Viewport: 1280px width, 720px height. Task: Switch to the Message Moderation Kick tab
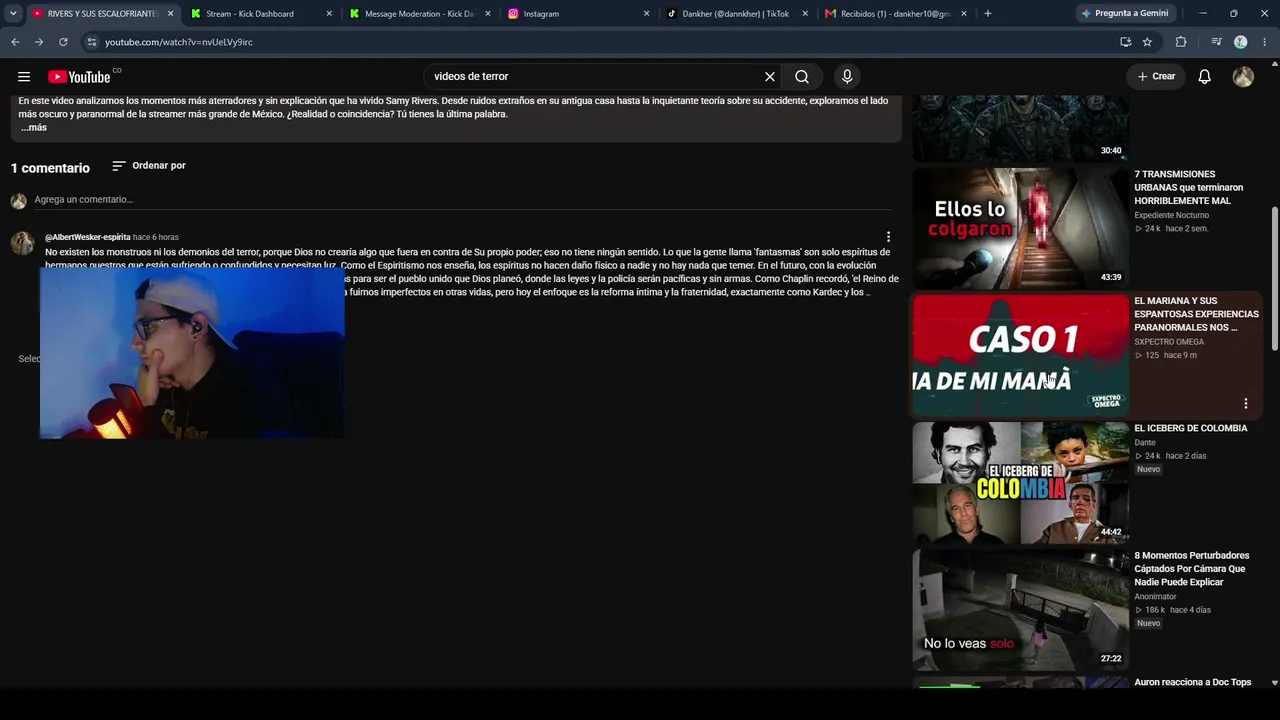coord(419,14)
